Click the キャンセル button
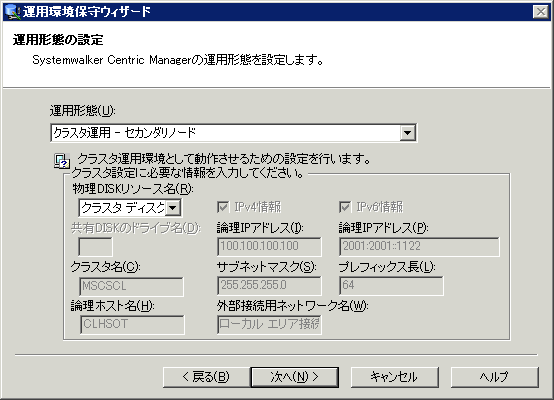The image size is (554, 400). (395, 377)
